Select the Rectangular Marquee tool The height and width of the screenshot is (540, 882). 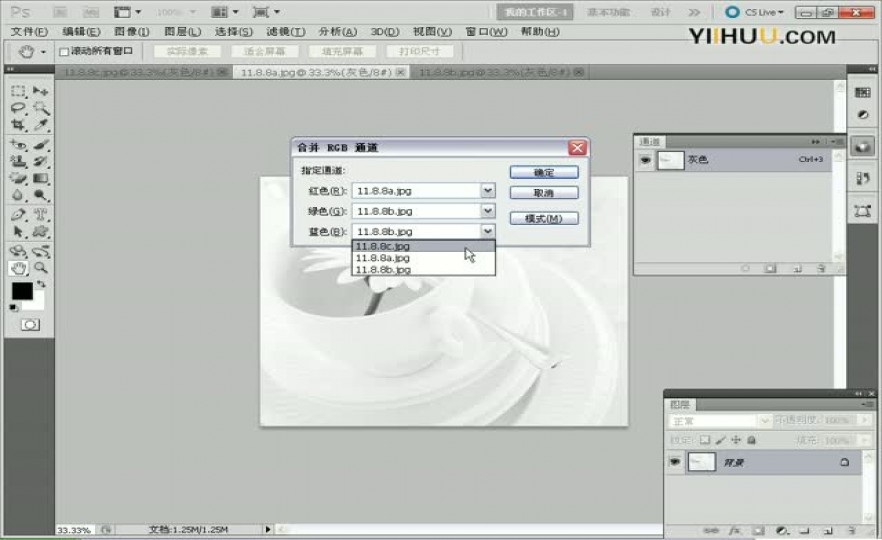pos(18,91)
